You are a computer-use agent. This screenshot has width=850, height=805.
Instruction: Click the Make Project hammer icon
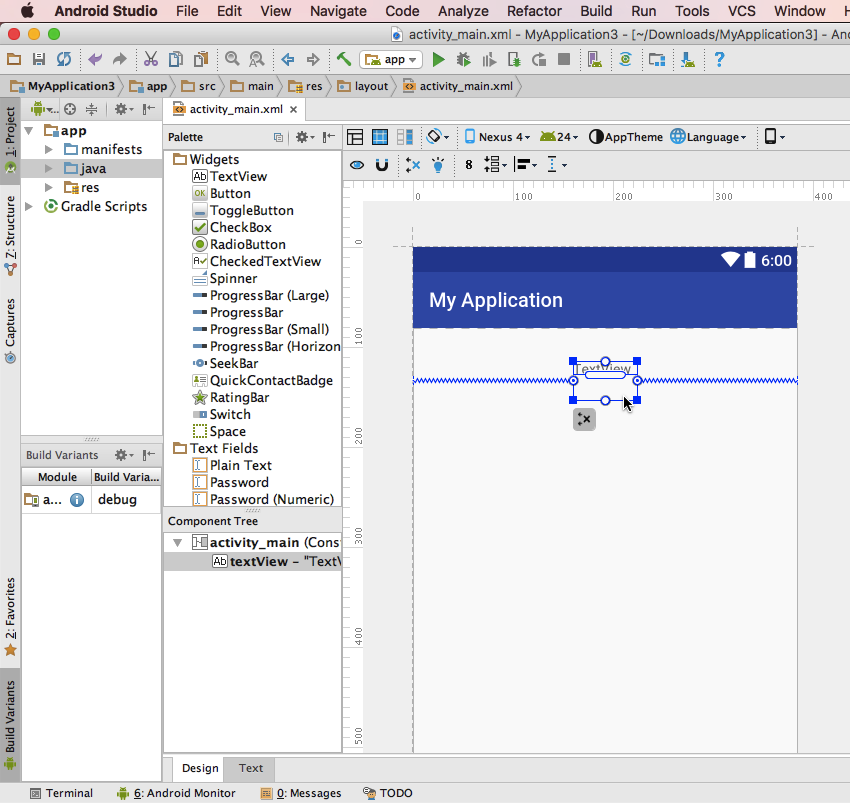coord(344,59)
